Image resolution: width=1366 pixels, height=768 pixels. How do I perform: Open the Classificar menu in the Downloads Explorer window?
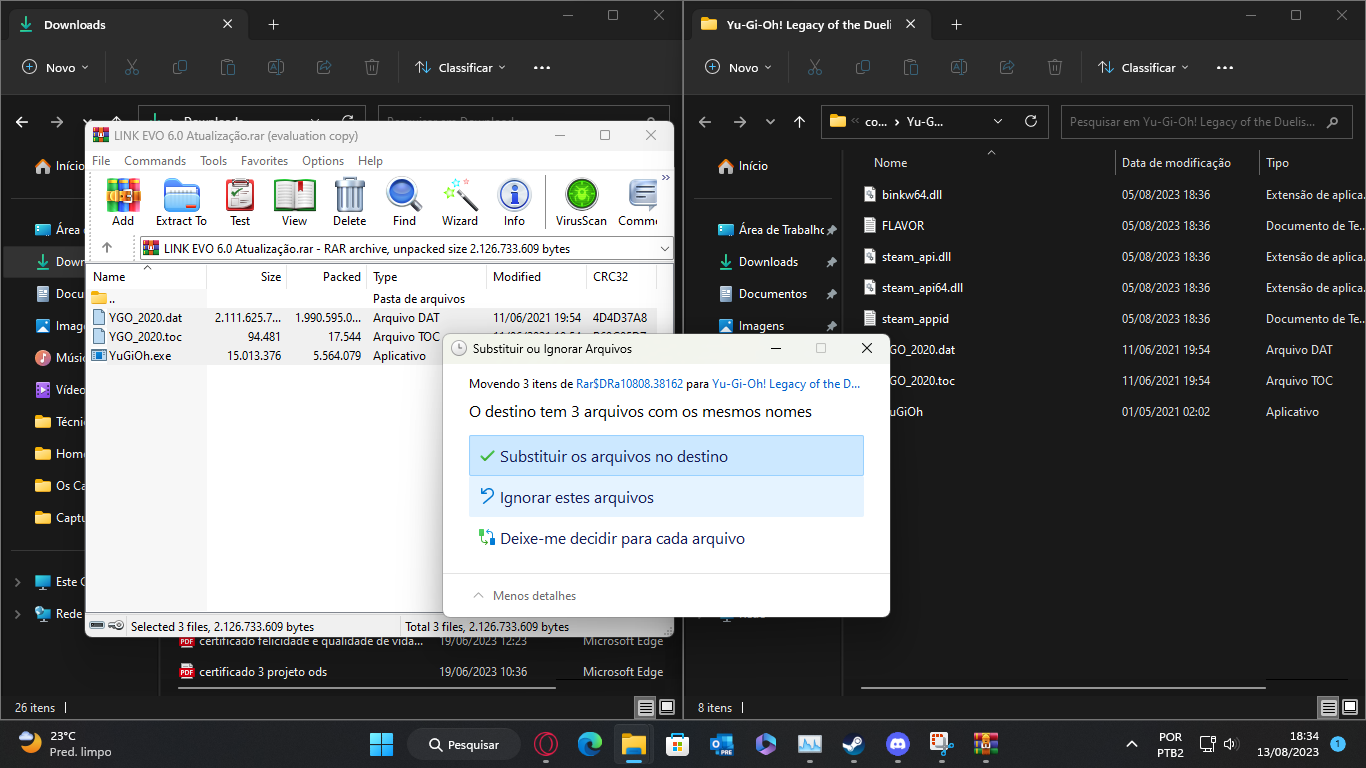coord(460,68)
